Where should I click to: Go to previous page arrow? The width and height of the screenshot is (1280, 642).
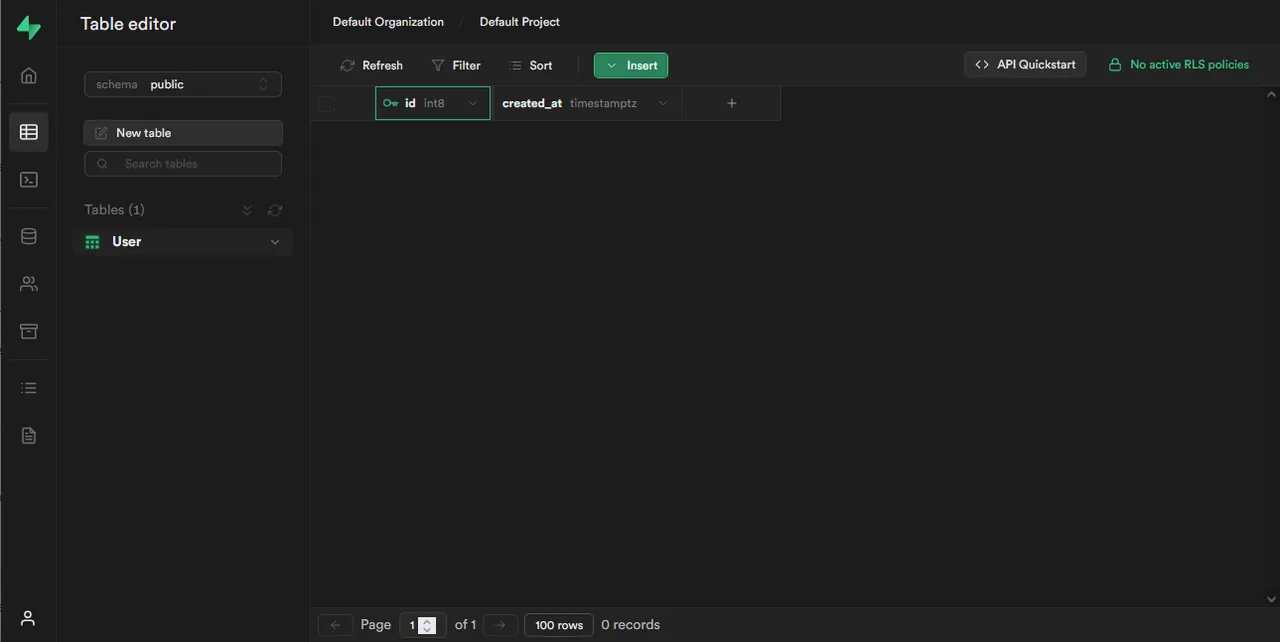tap(335, 625)
